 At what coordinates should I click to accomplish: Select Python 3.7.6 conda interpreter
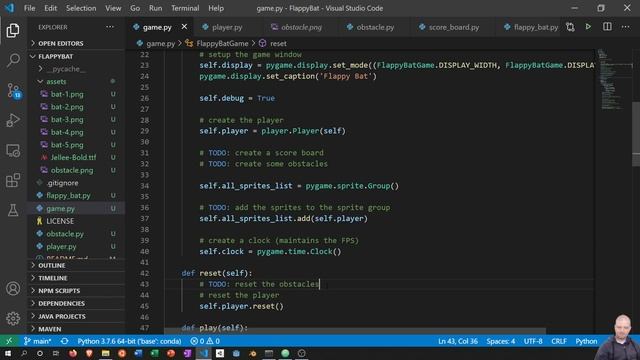pyautogui.click(x=129, y=341)
